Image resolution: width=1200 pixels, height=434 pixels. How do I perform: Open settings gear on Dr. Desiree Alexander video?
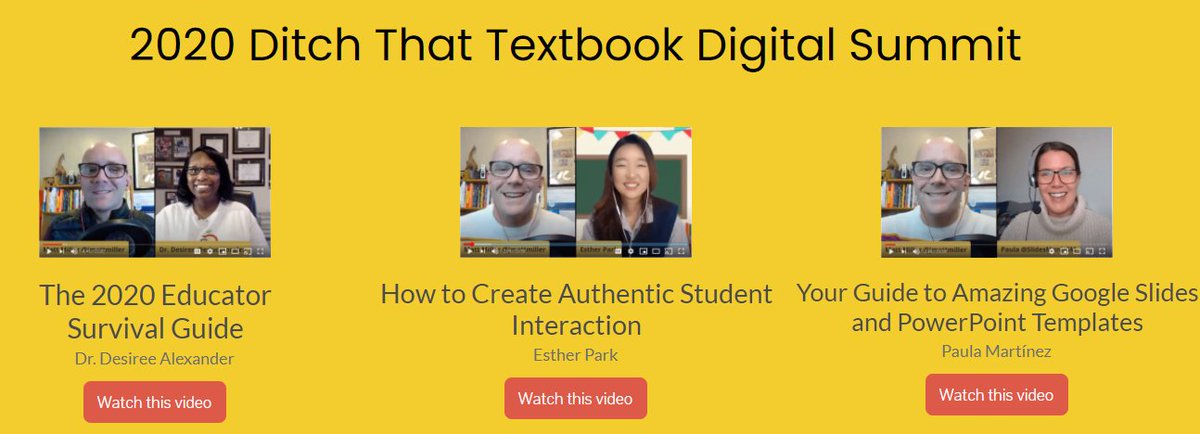coord(210,251)
